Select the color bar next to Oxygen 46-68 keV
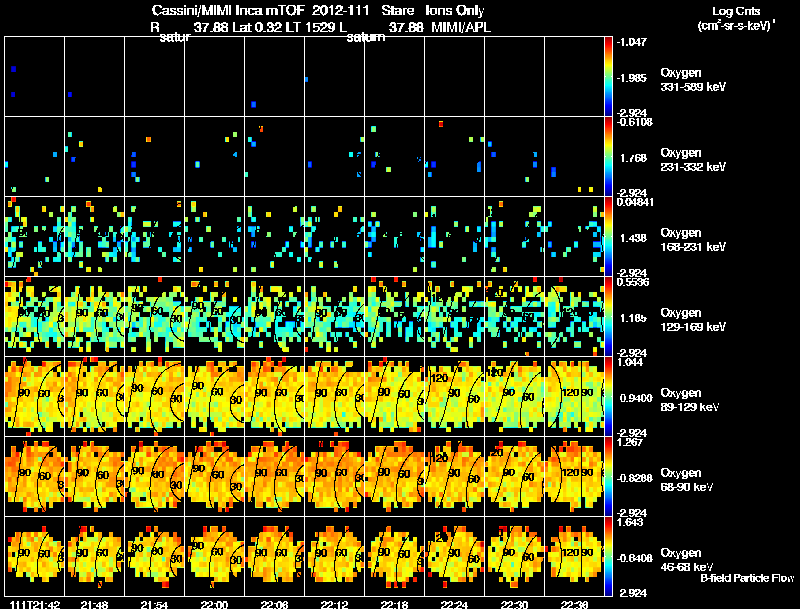This screenshot has width=800, height=609. tap(608, 556)
